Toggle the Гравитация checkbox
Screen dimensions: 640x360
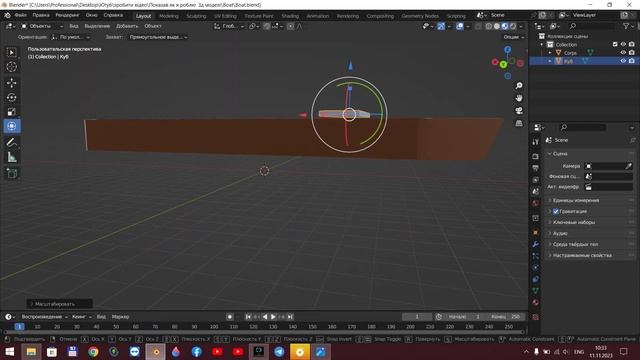pos(556,211)
